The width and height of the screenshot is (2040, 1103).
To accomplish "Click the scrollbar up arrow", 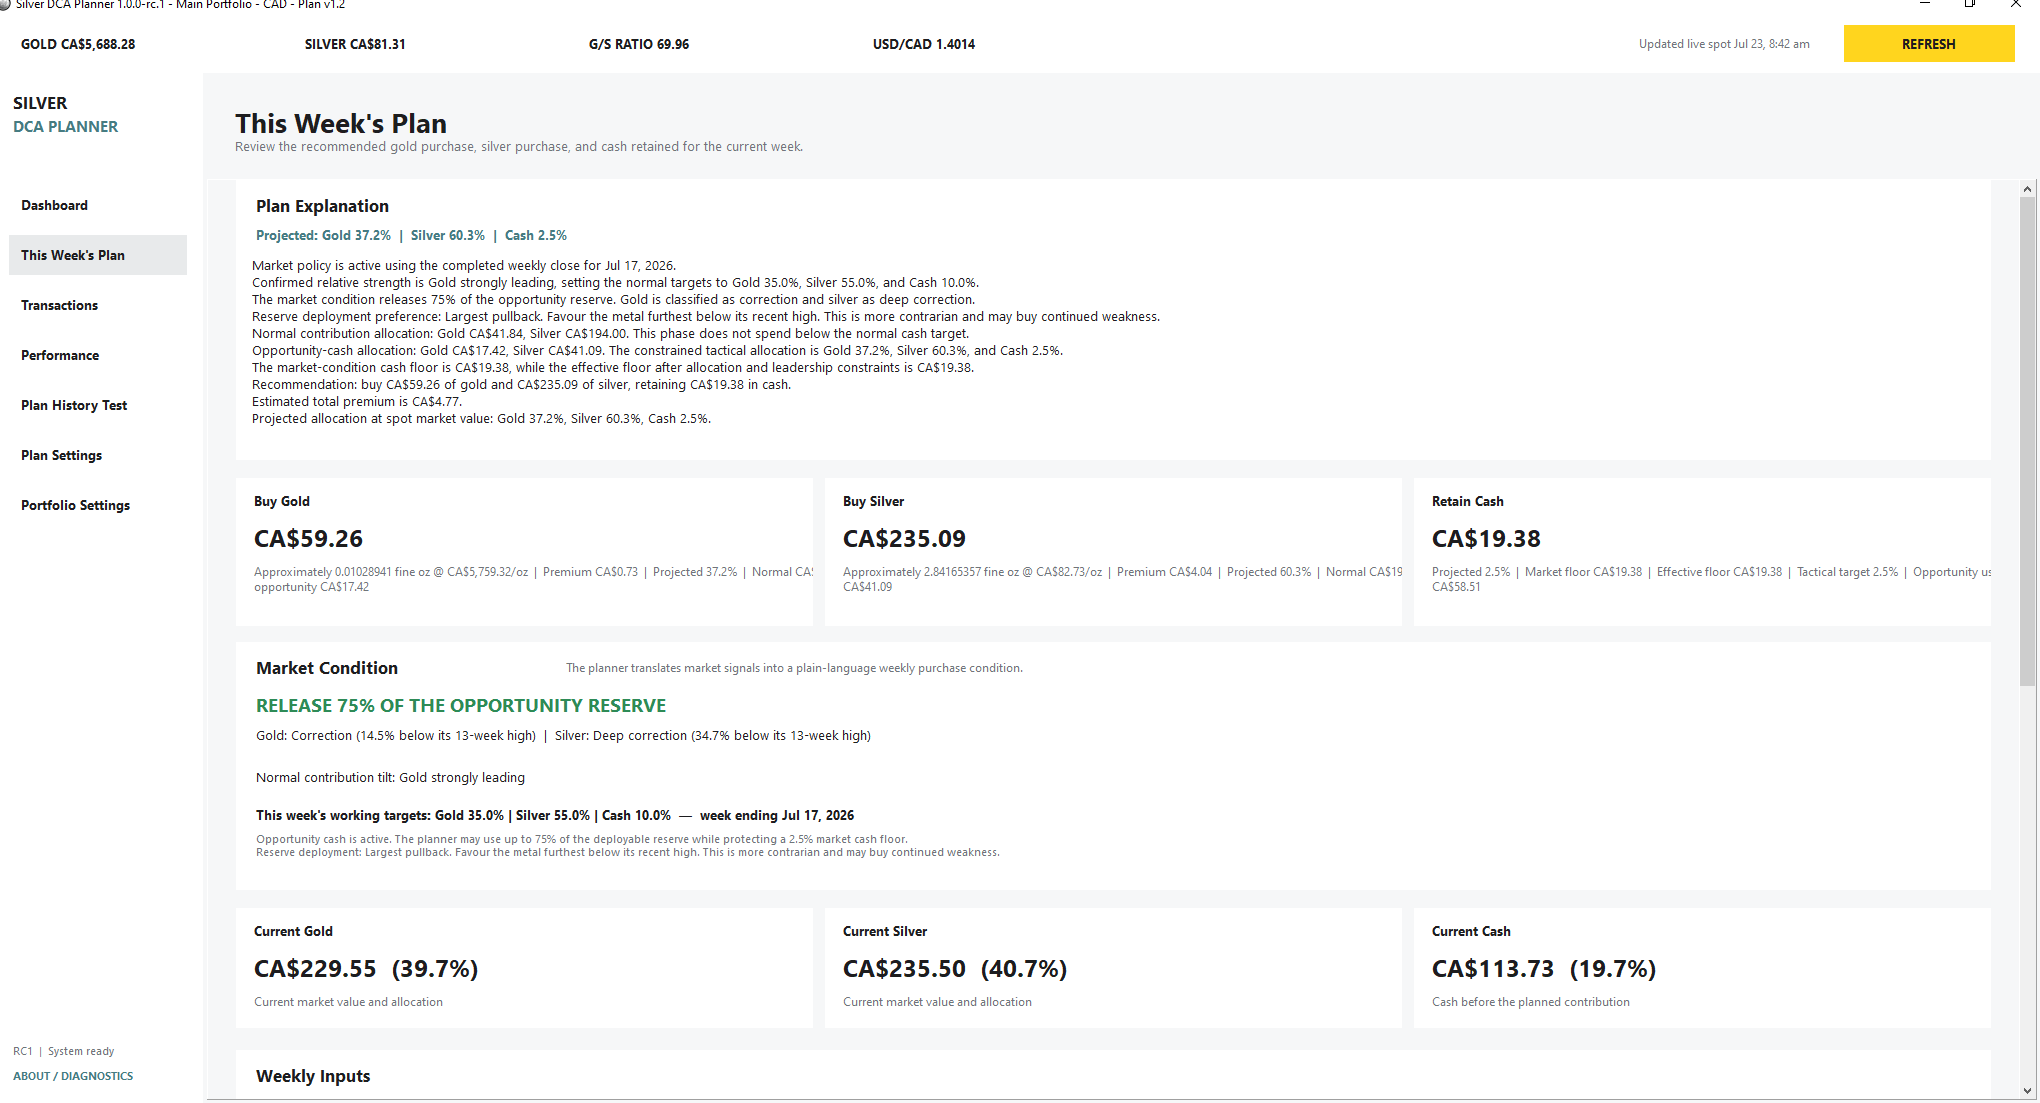I will [x=2027, y=189].
